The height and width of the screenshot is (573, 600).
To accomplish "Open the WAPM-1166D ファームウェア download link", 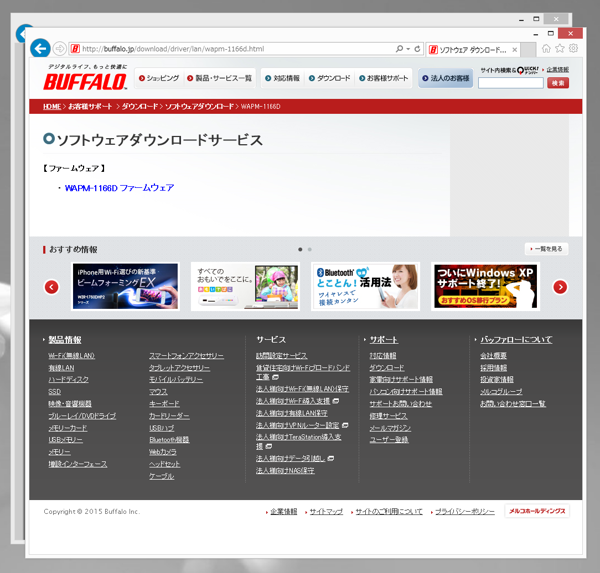I will coord(119,188).
